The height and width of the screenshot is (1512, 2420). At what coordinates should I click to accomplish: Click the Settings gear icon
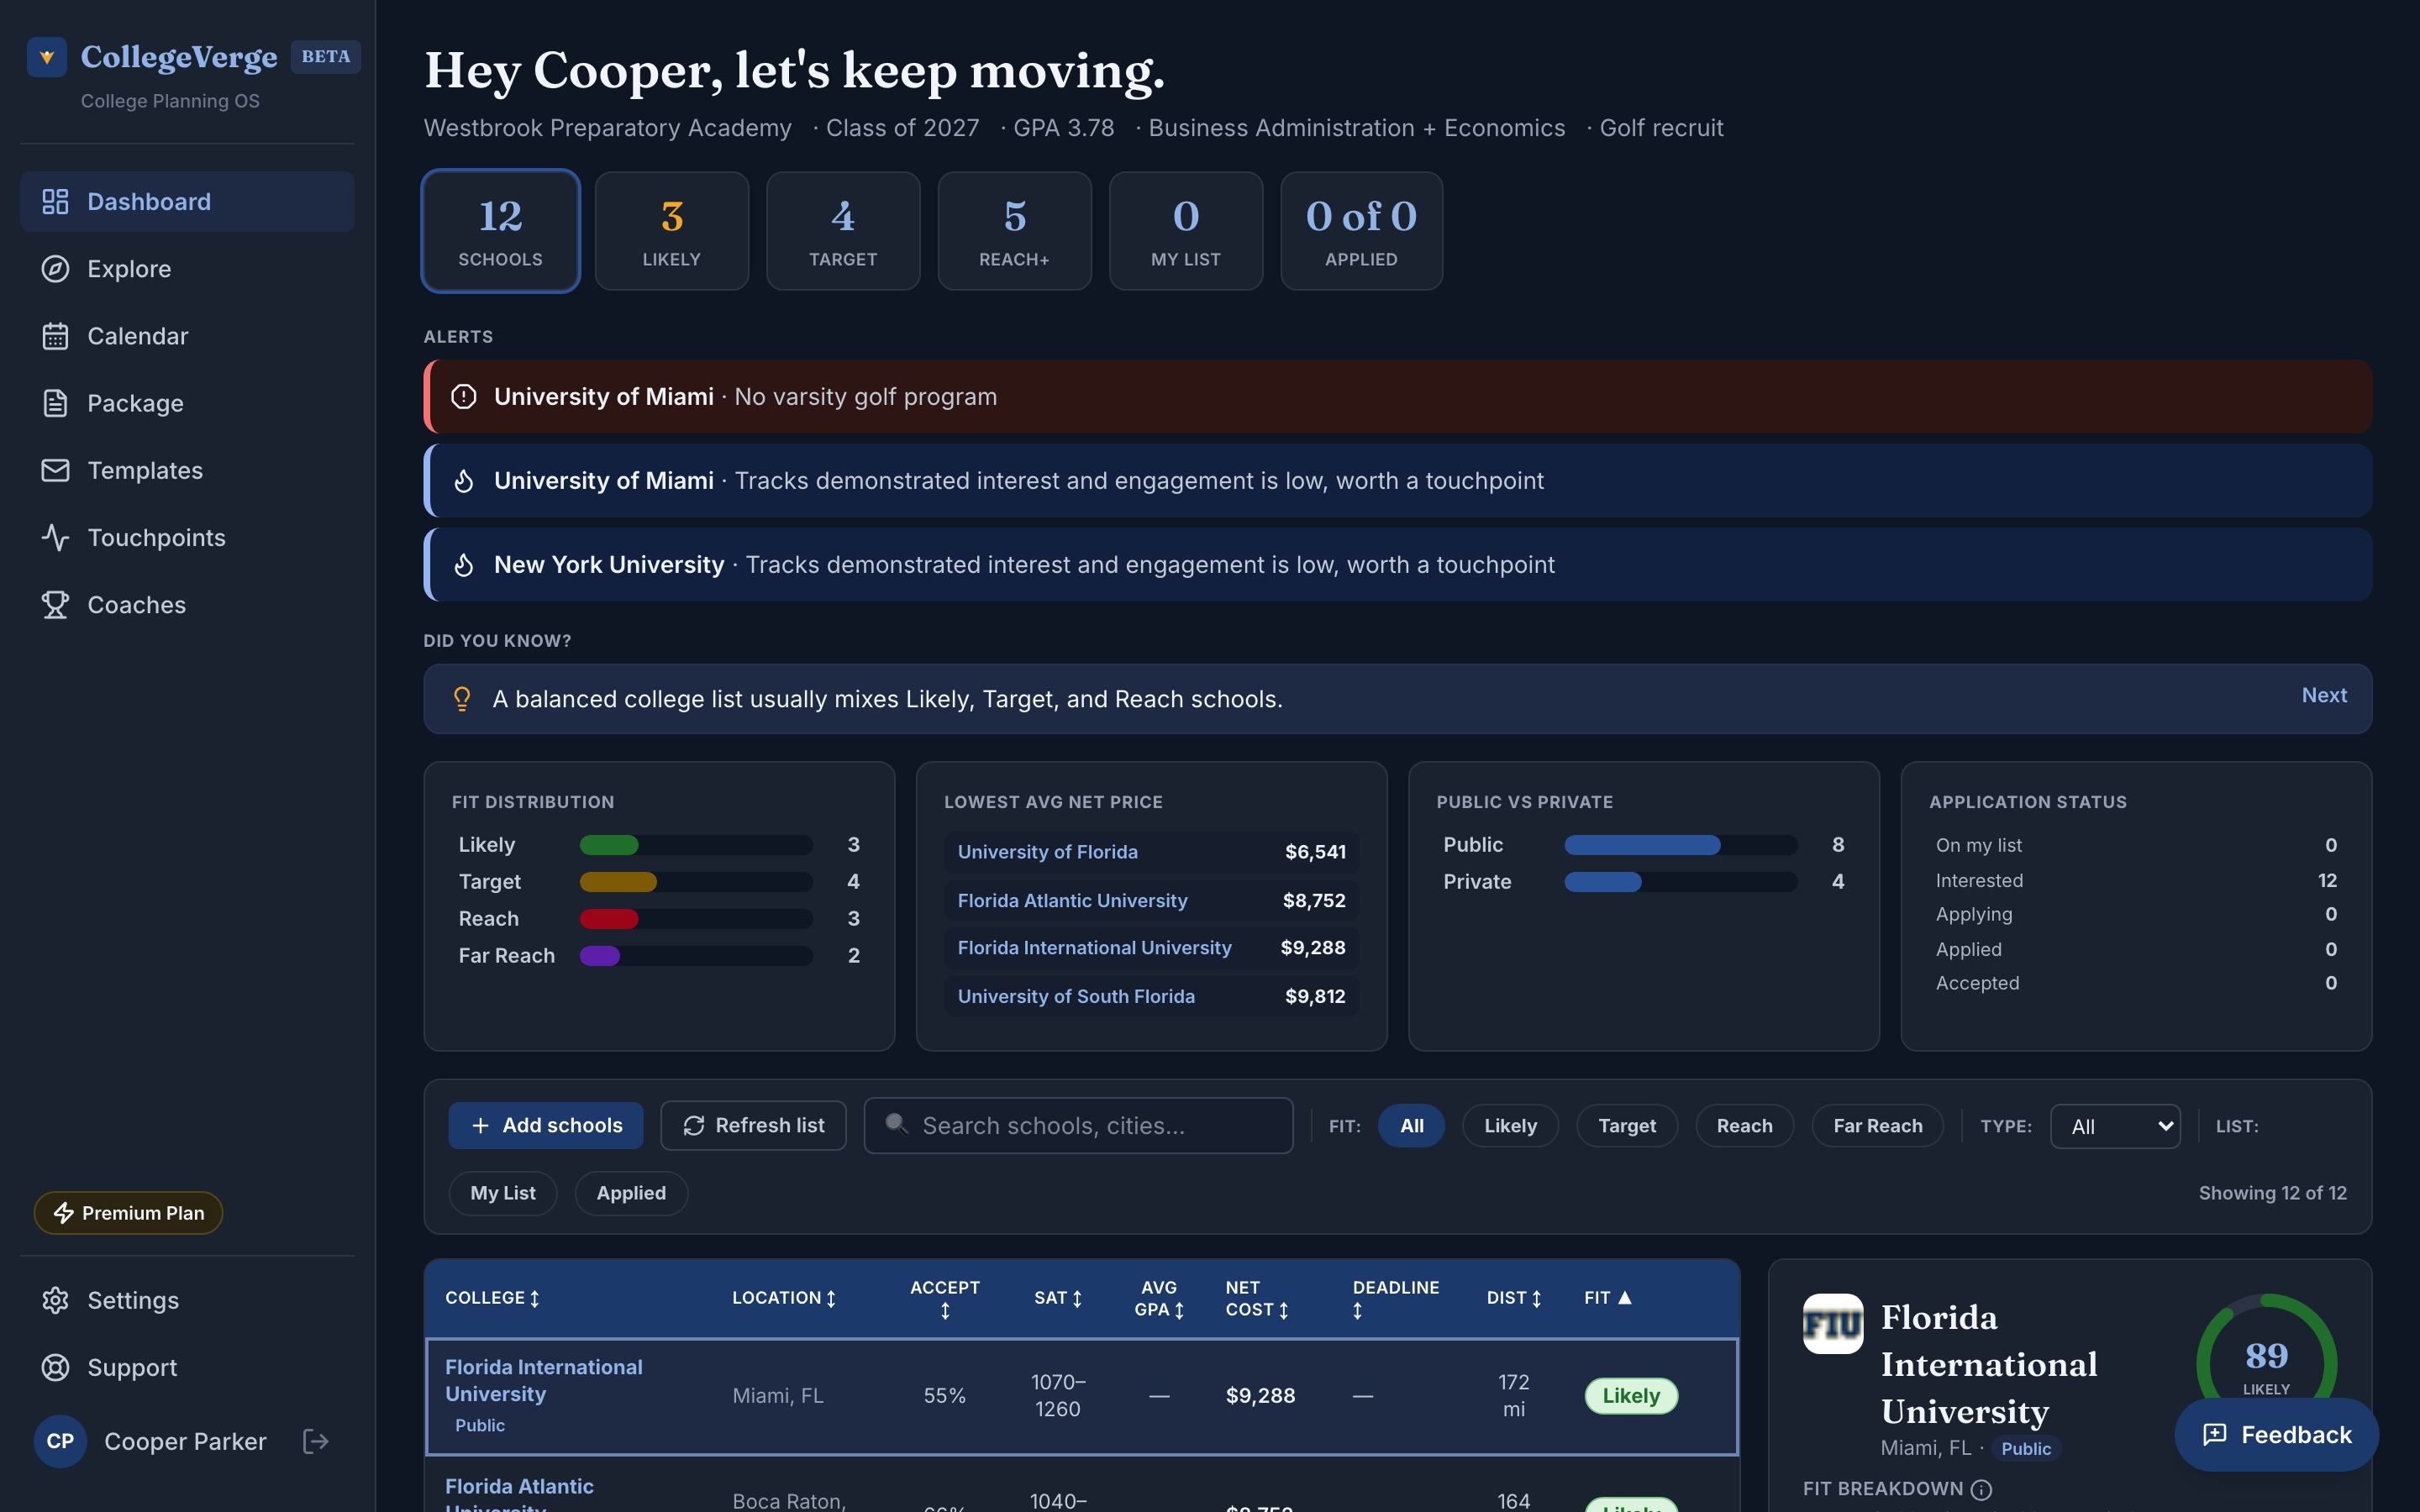click(x=55, y=1300)
